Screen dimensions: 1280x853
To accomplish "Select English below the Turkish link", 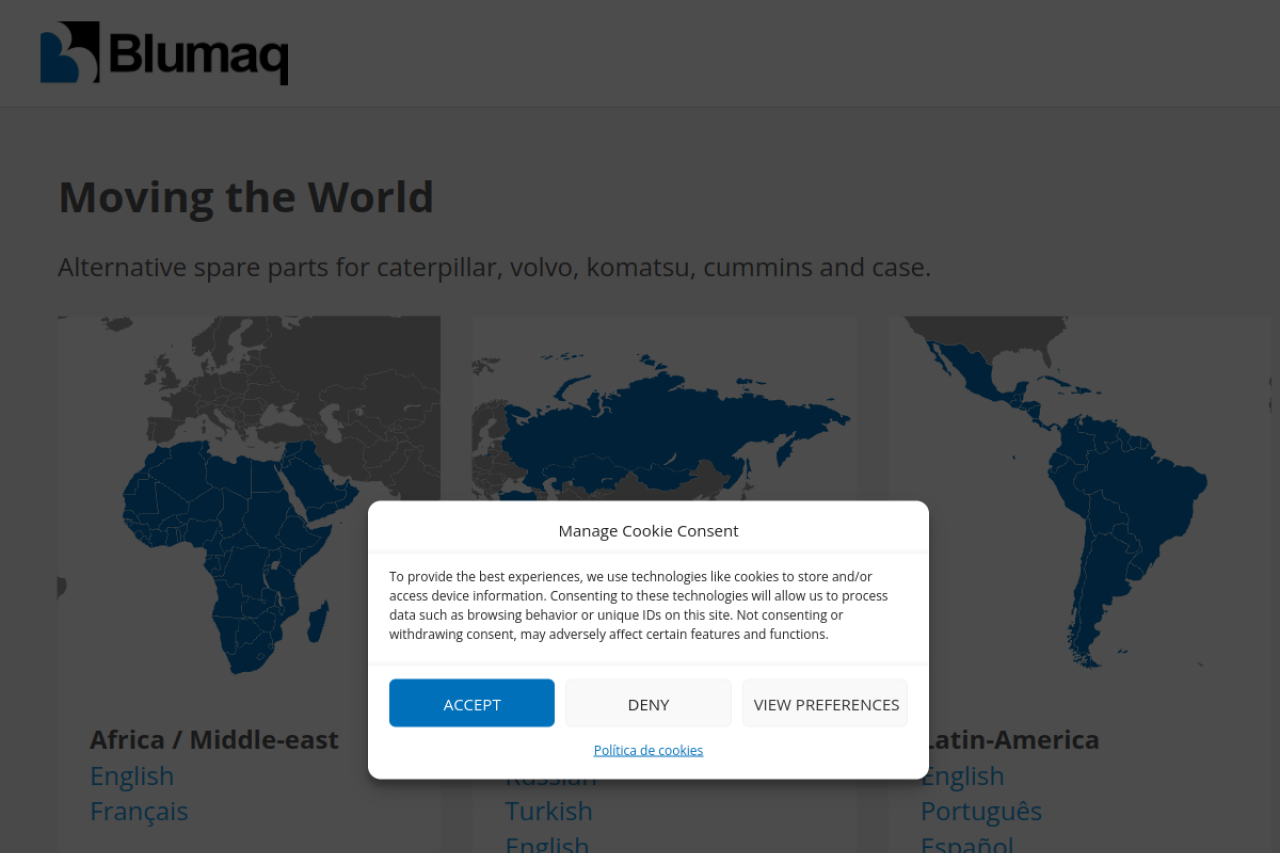I will tap(547, 843).
